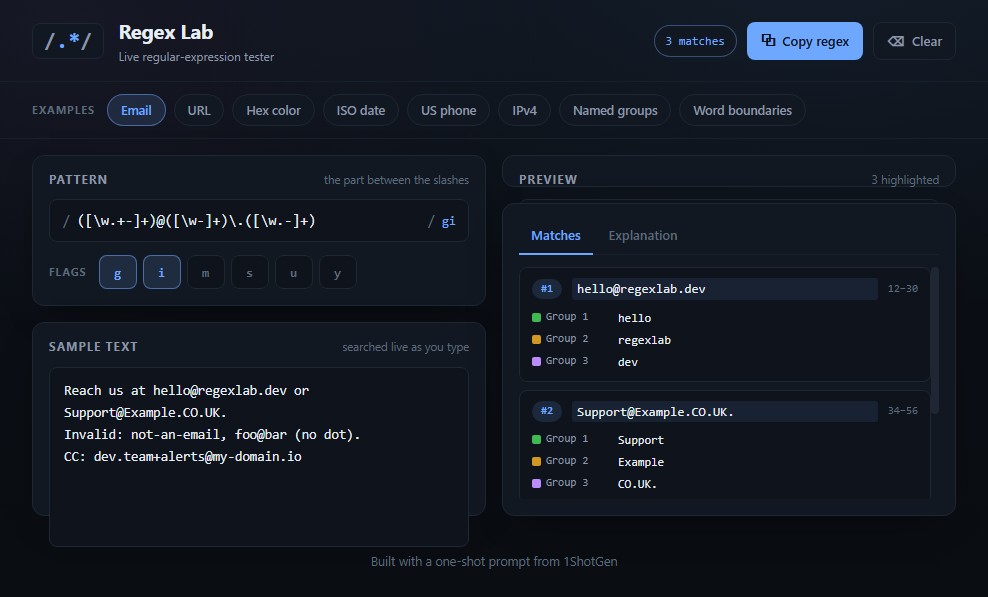Click group value 'CO.UK.'

pyautogui.click(x=637, y=484)
